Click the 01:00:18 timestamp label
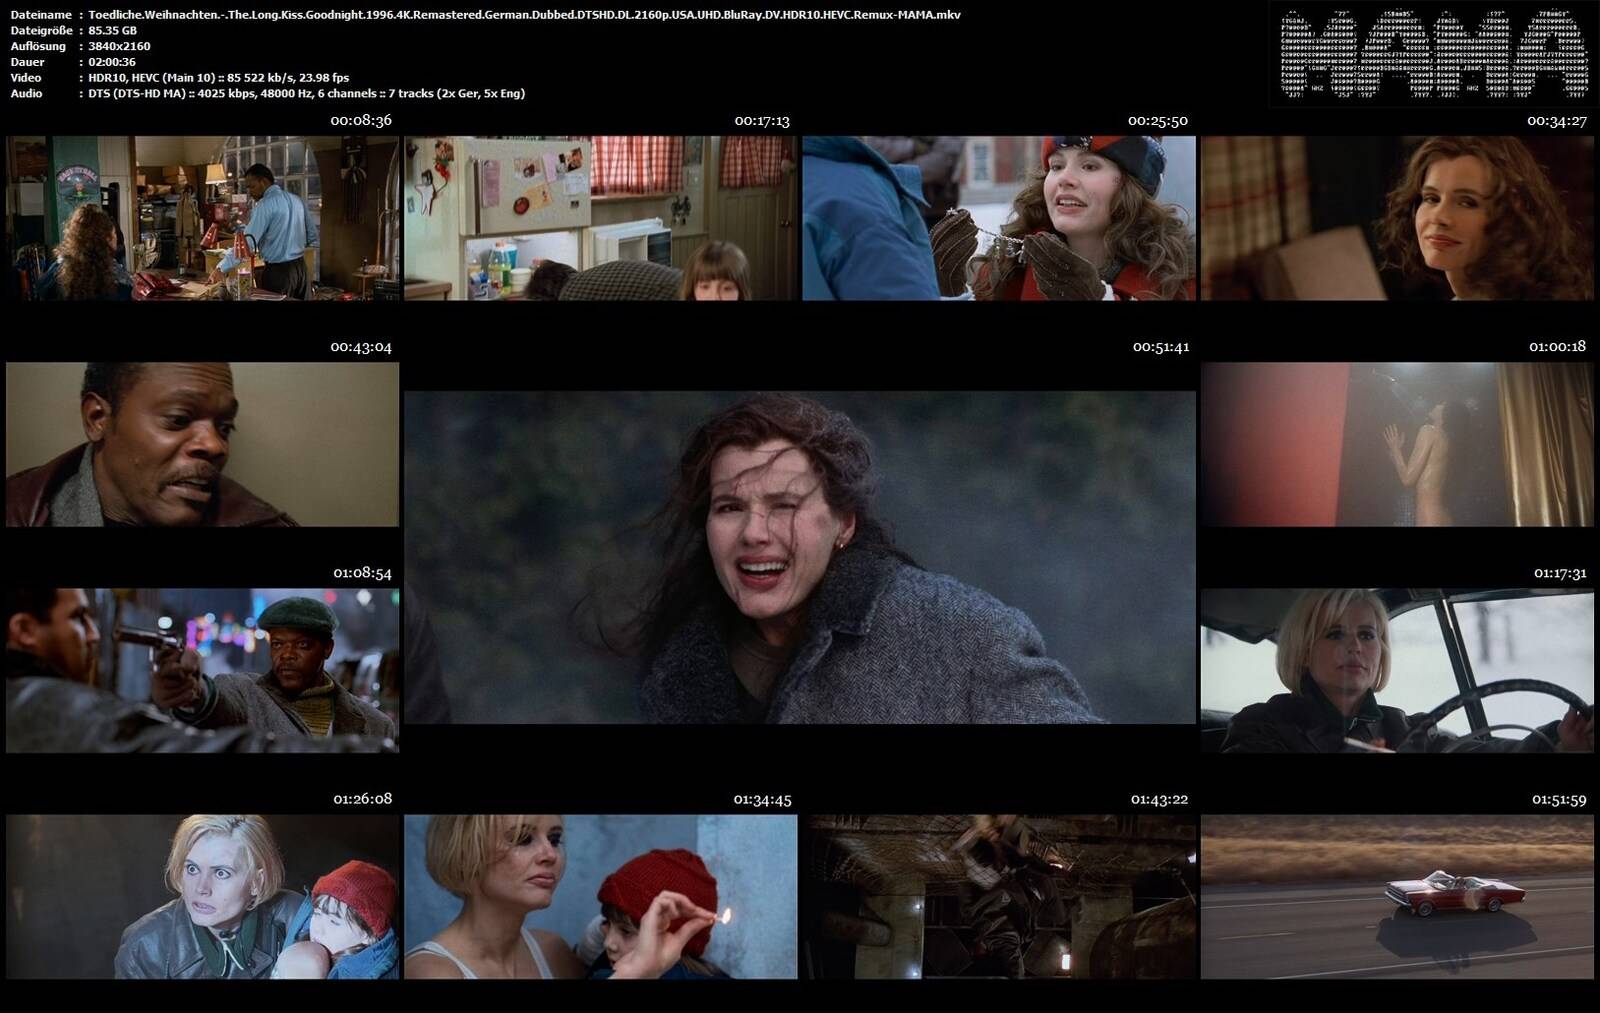This screenshot has height=1013, width=1600. (1557, 346)
